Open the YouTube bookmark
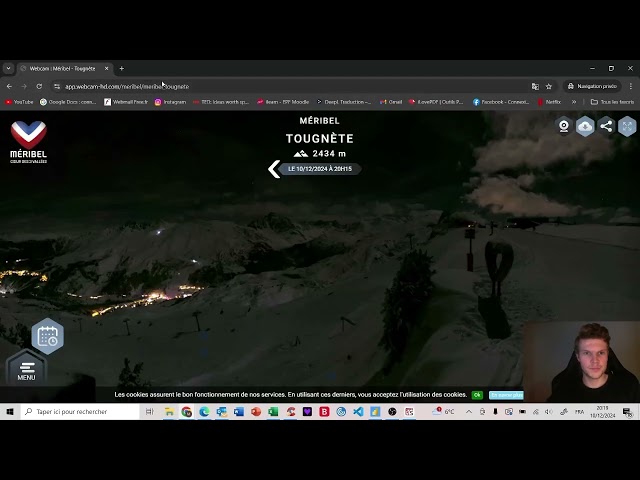The width and height of the screenshot is (640, 480). pos(19,102)
